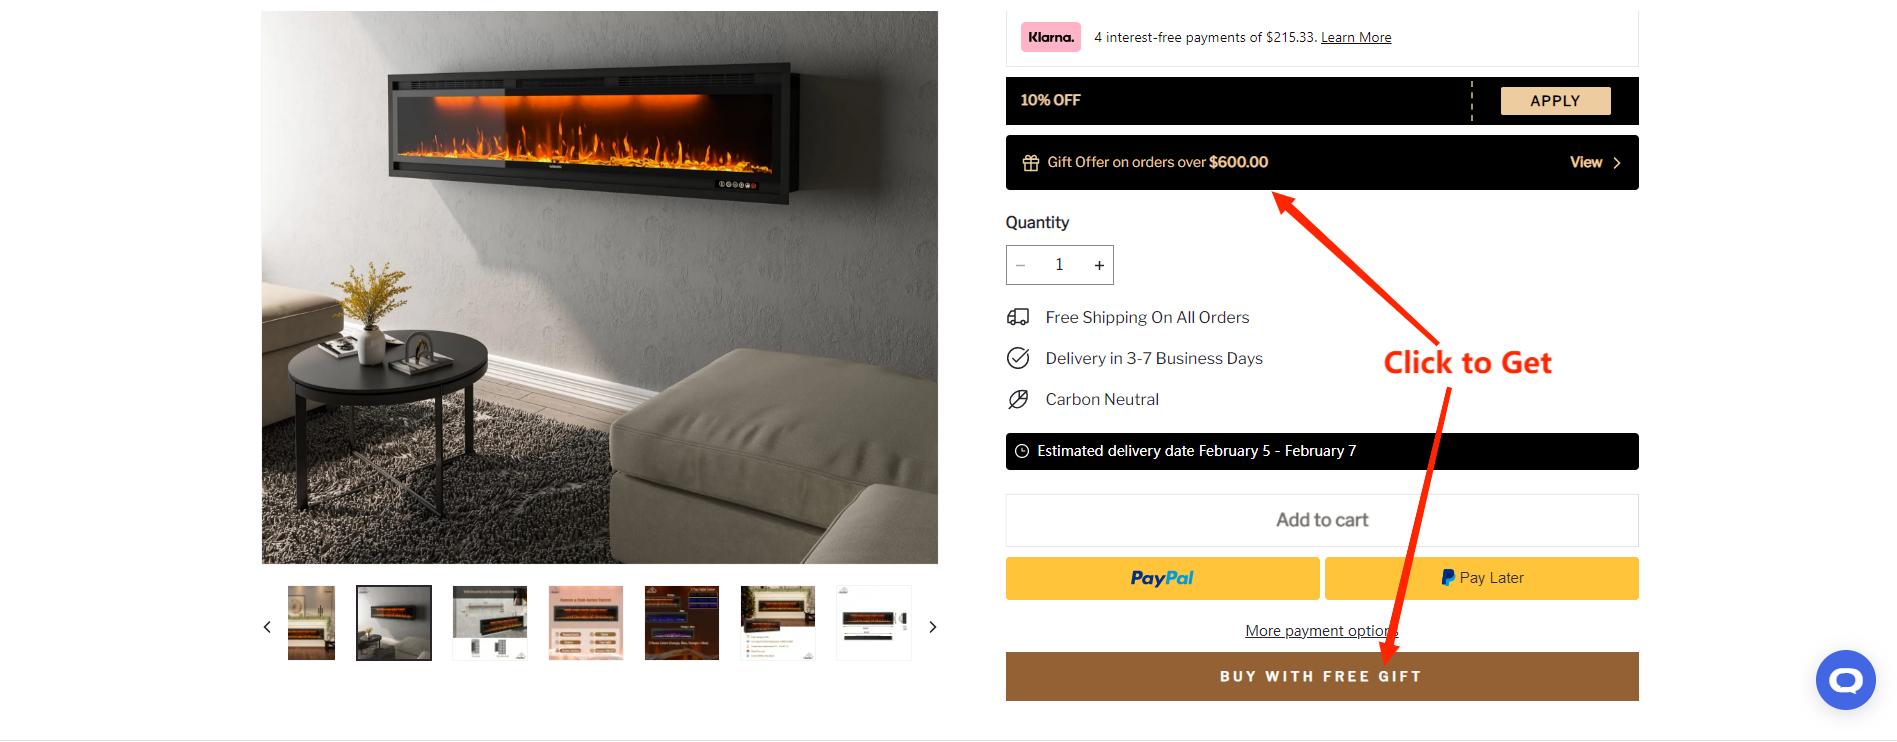The width and height of the screenshot is (1897, 742).
Task: Click the clock icon beside estimated delivery
Action: (1022, 451)
